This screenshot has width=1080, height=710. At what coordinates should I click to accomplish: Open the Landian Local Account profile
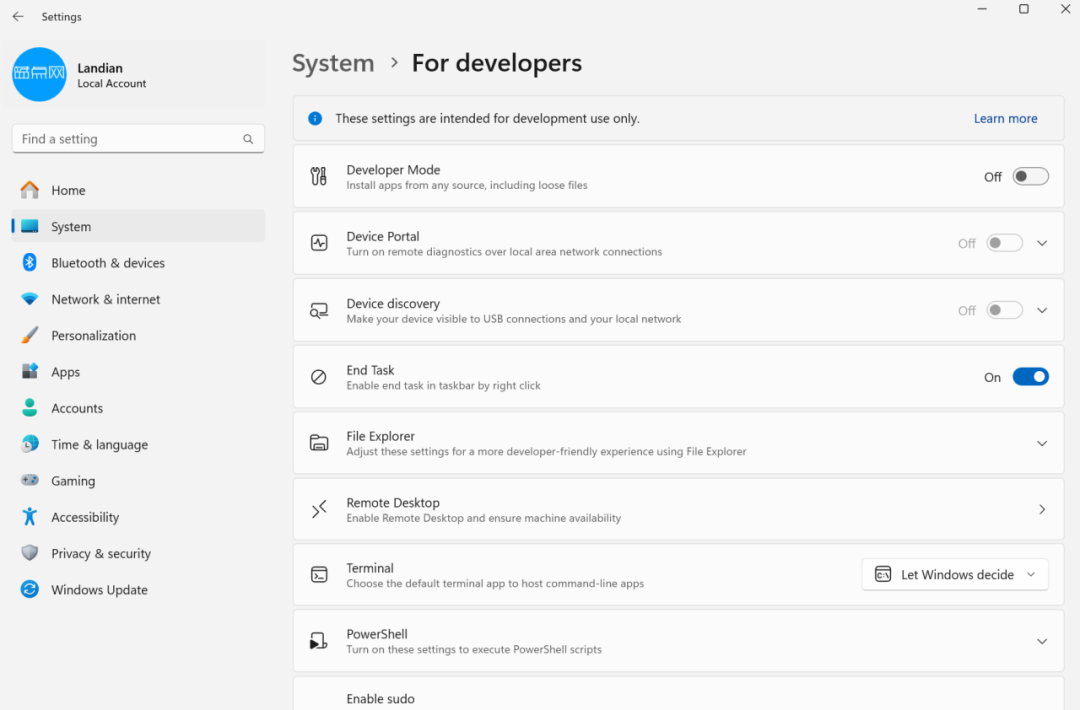tap(133, 74)
